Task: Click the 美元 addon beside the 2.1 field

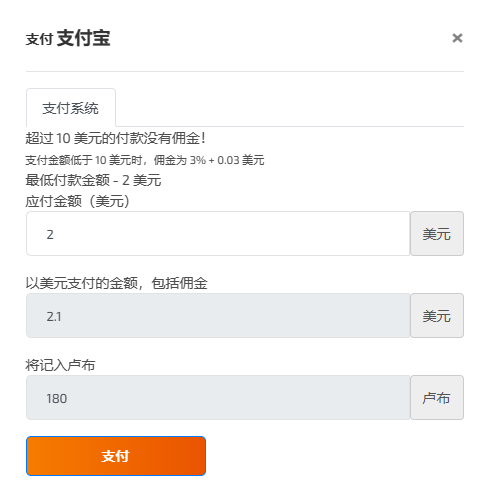Action: tap(437, 316)
